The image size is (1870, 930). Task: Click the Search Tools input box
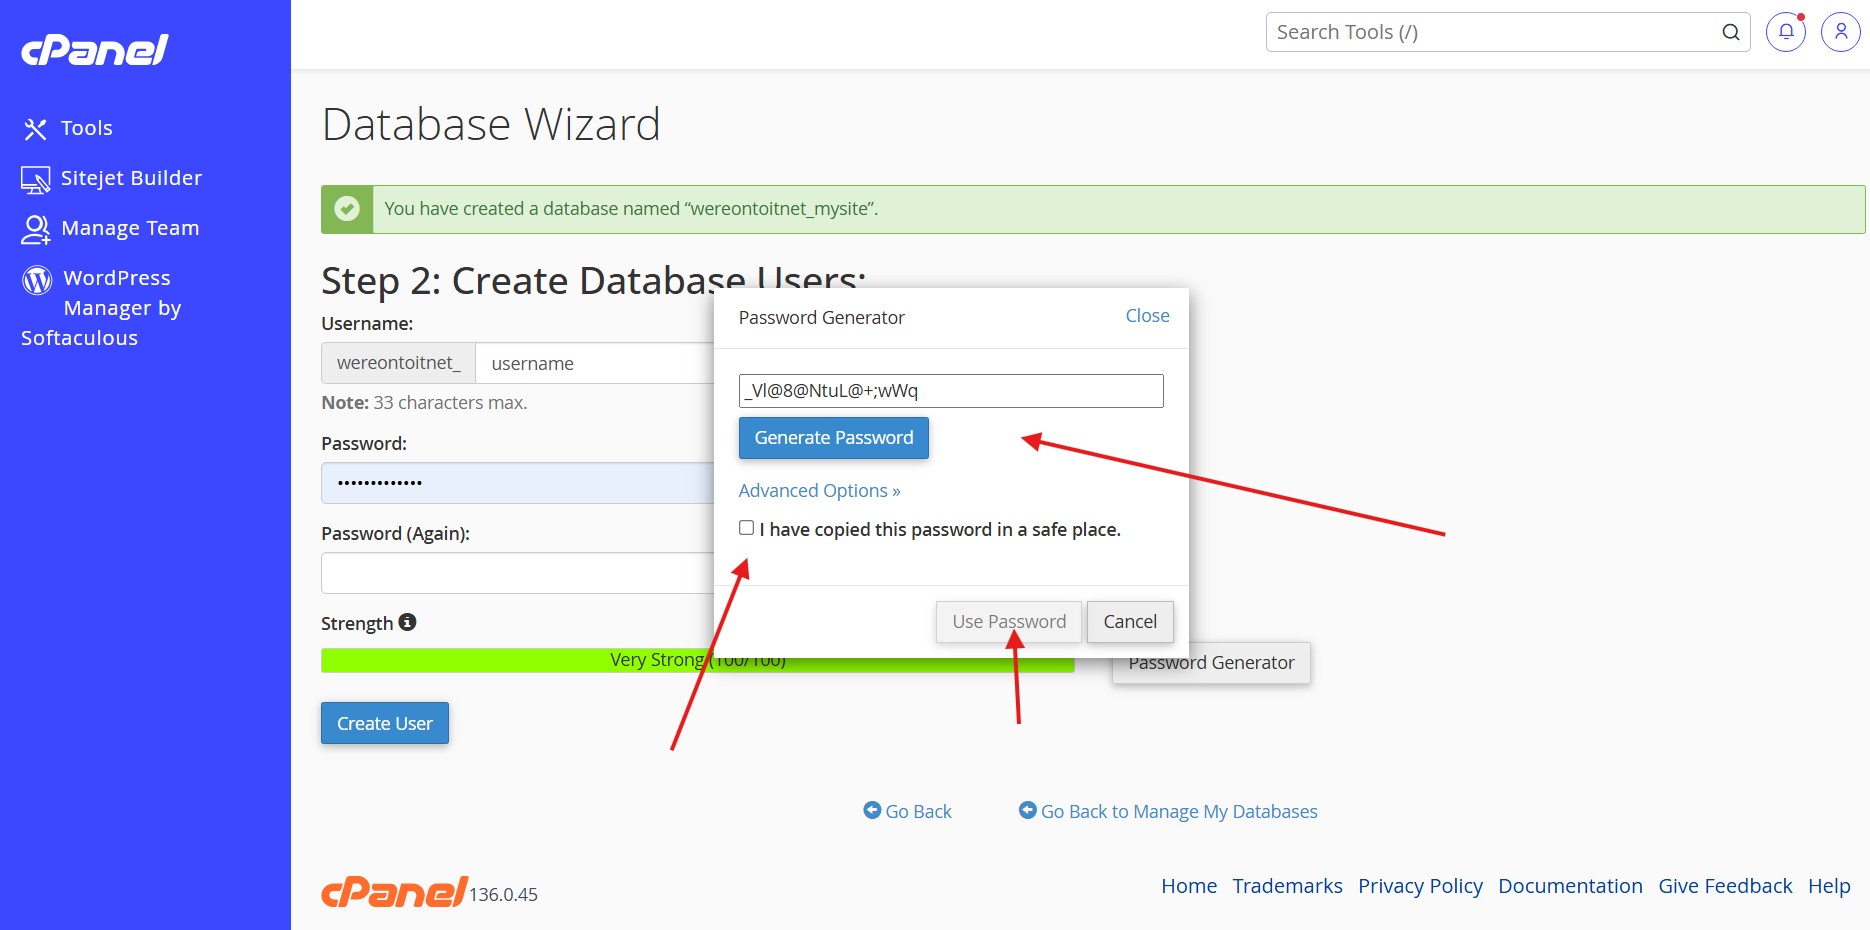pyautogui.click(x=1495, y=32)
